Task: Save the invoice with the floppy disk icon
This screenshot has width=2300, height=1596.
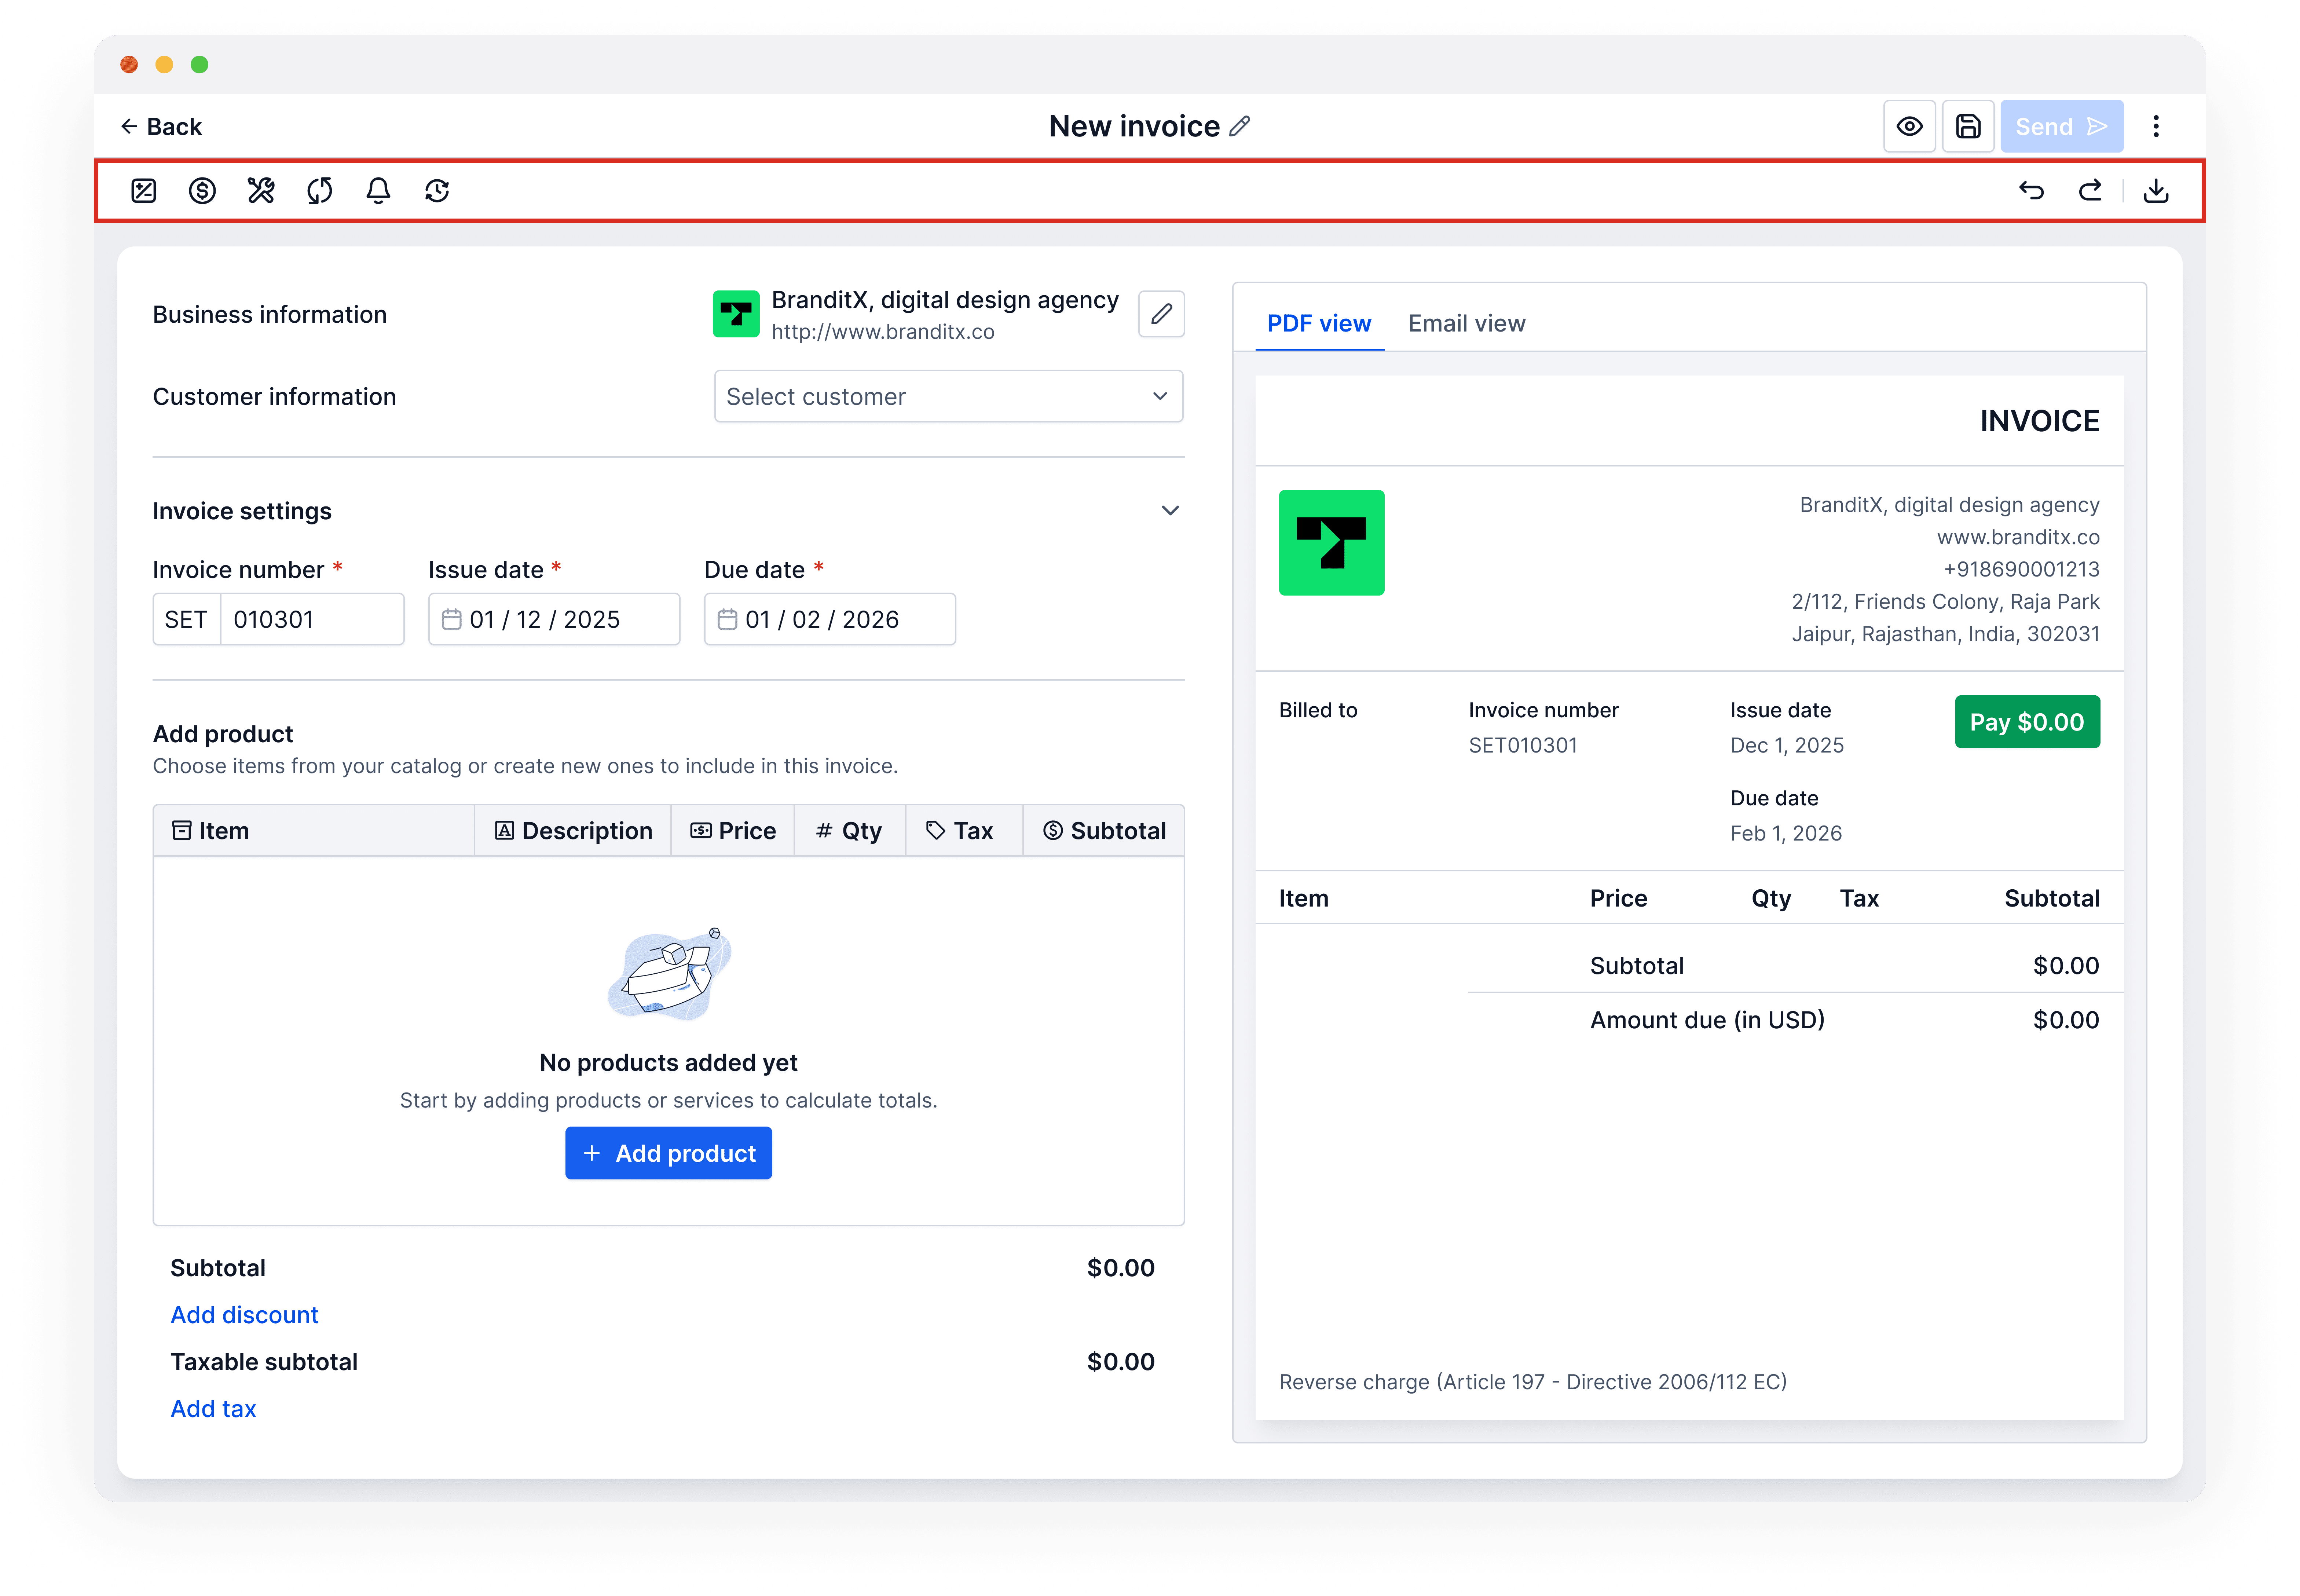Action: [1968, 127]
